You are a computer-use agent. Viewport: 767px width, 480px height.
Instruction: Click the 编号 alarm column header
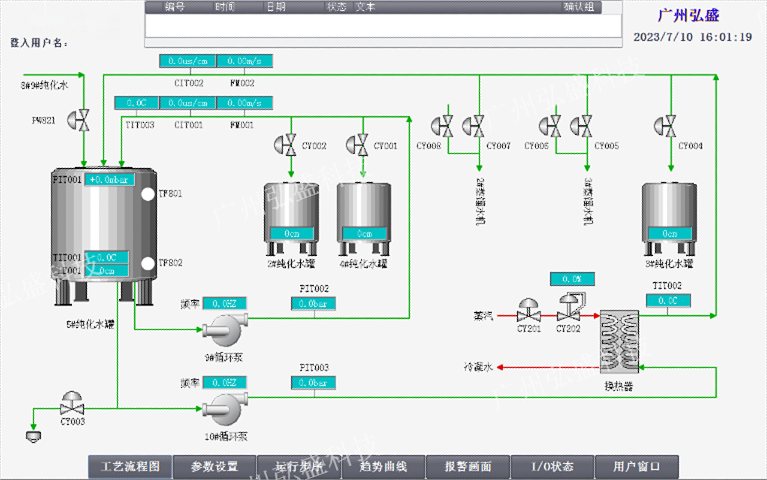click(x=175, y=7)
